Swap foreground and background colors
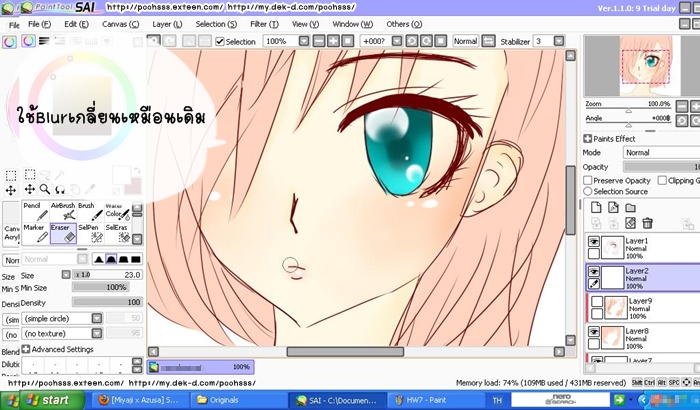 pyautogui.click(x=137, y=172)
